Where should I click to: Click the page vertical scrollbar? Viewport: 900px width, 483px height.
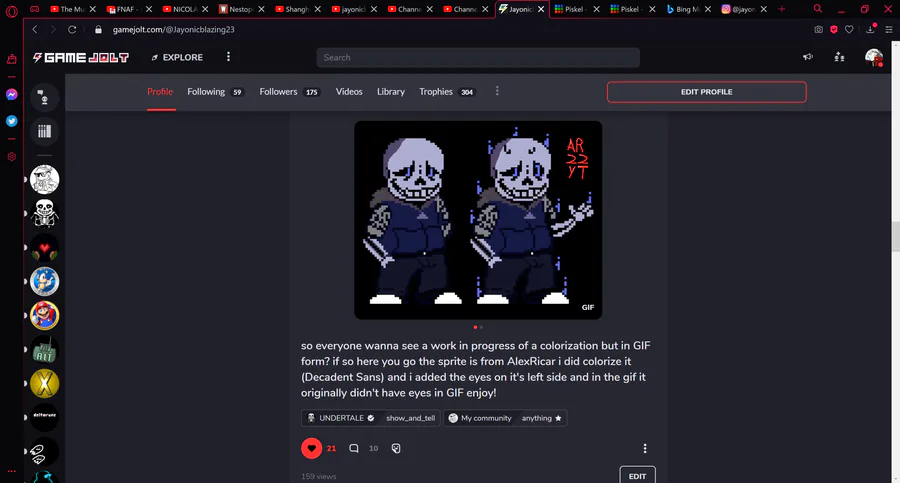[x=895, y=236]
